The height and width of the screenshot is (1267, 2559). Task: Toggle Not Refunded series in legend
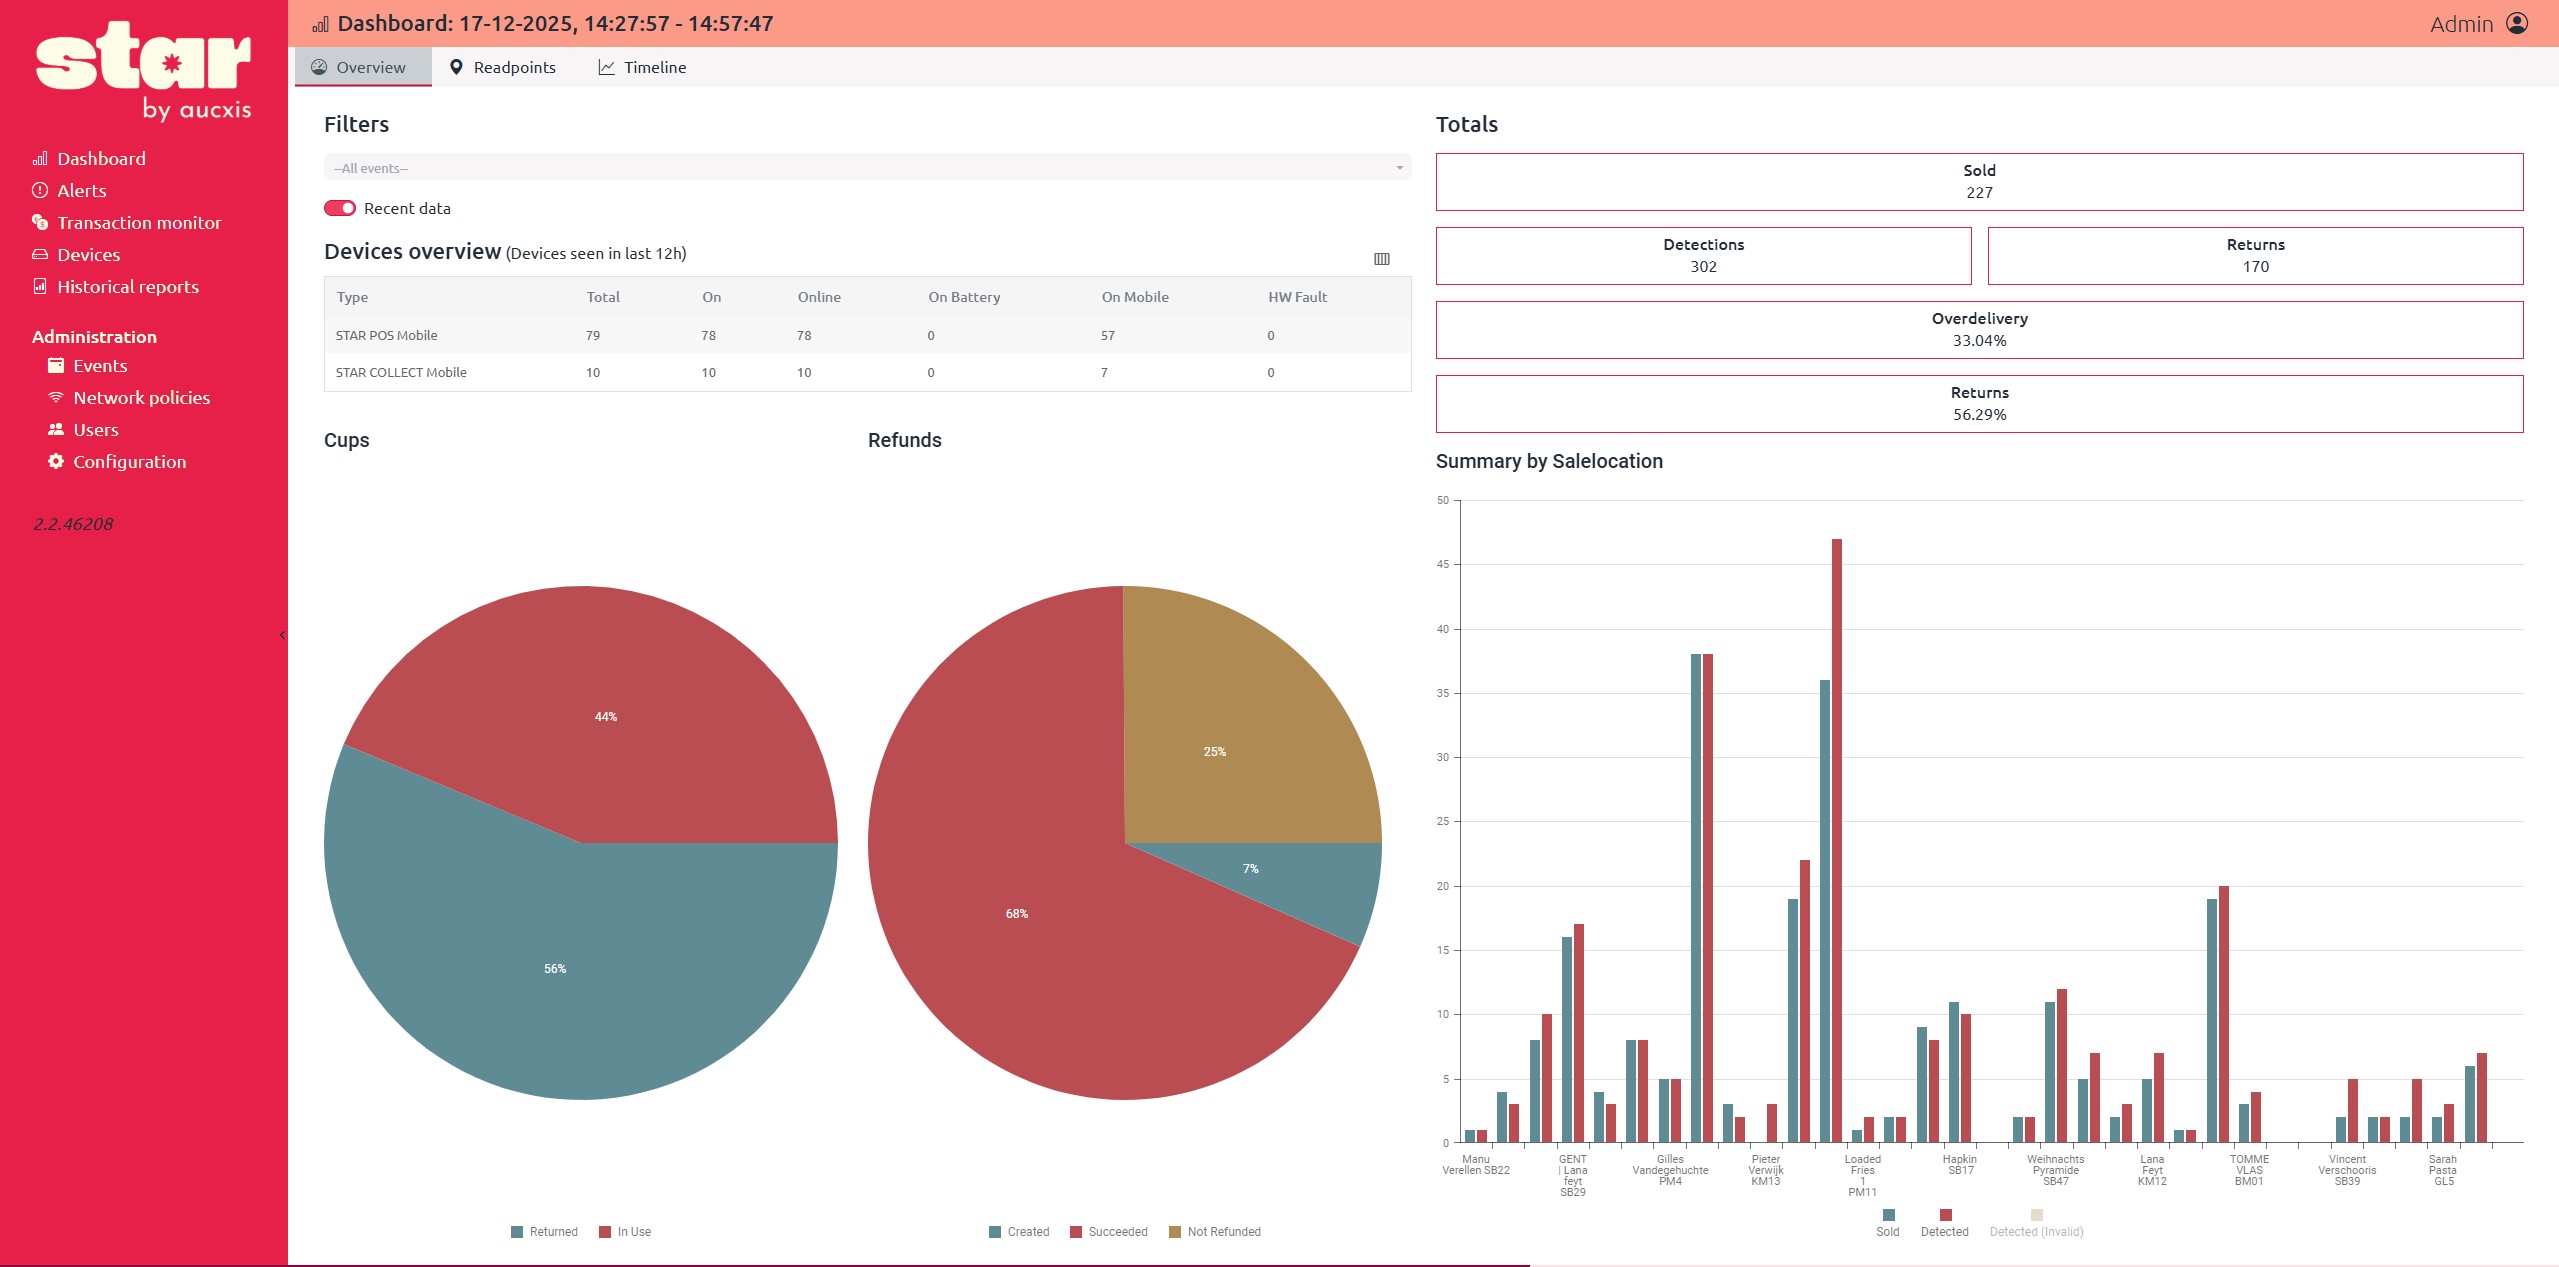[1215, 1232]
